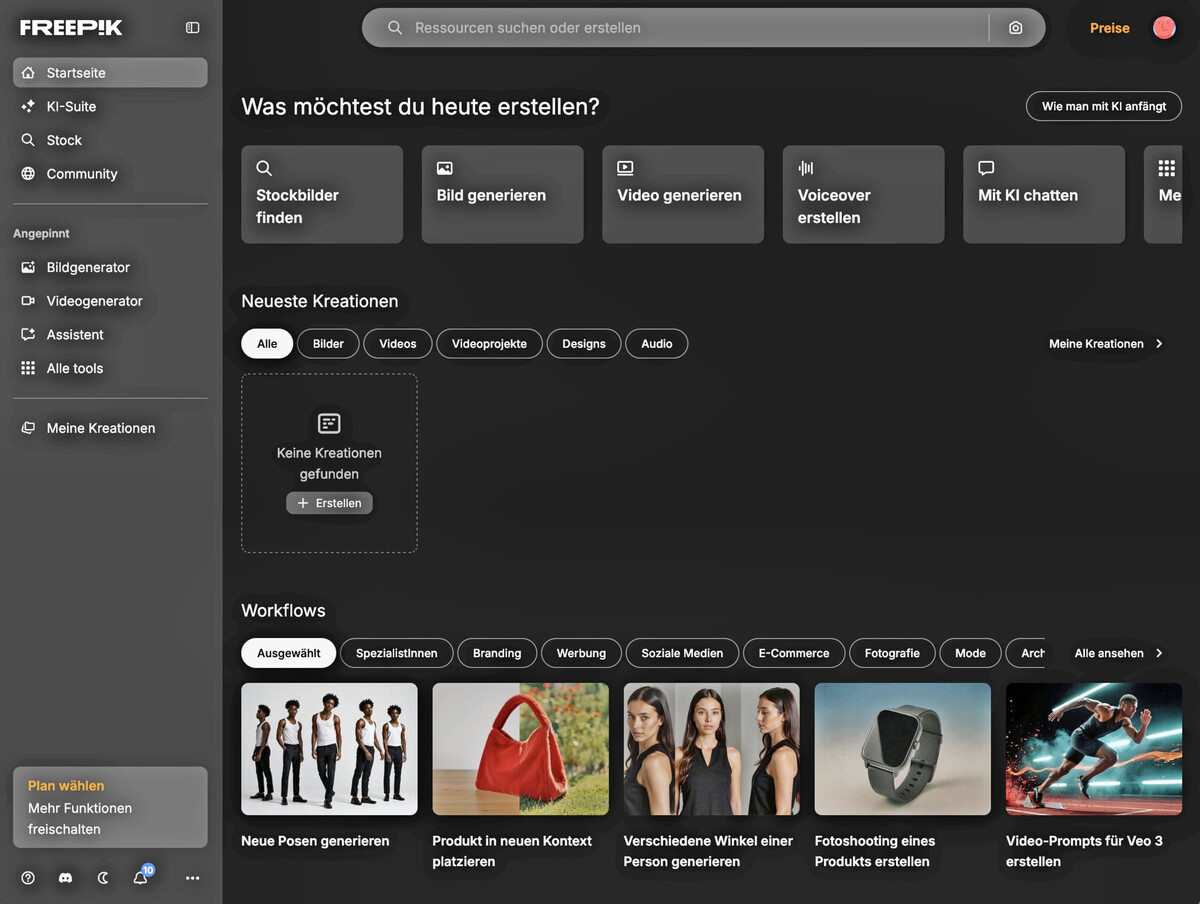Open KI-Suite in the sidebar menu
This screenshot has height=904, width=1200.
(x=71, y=106)
